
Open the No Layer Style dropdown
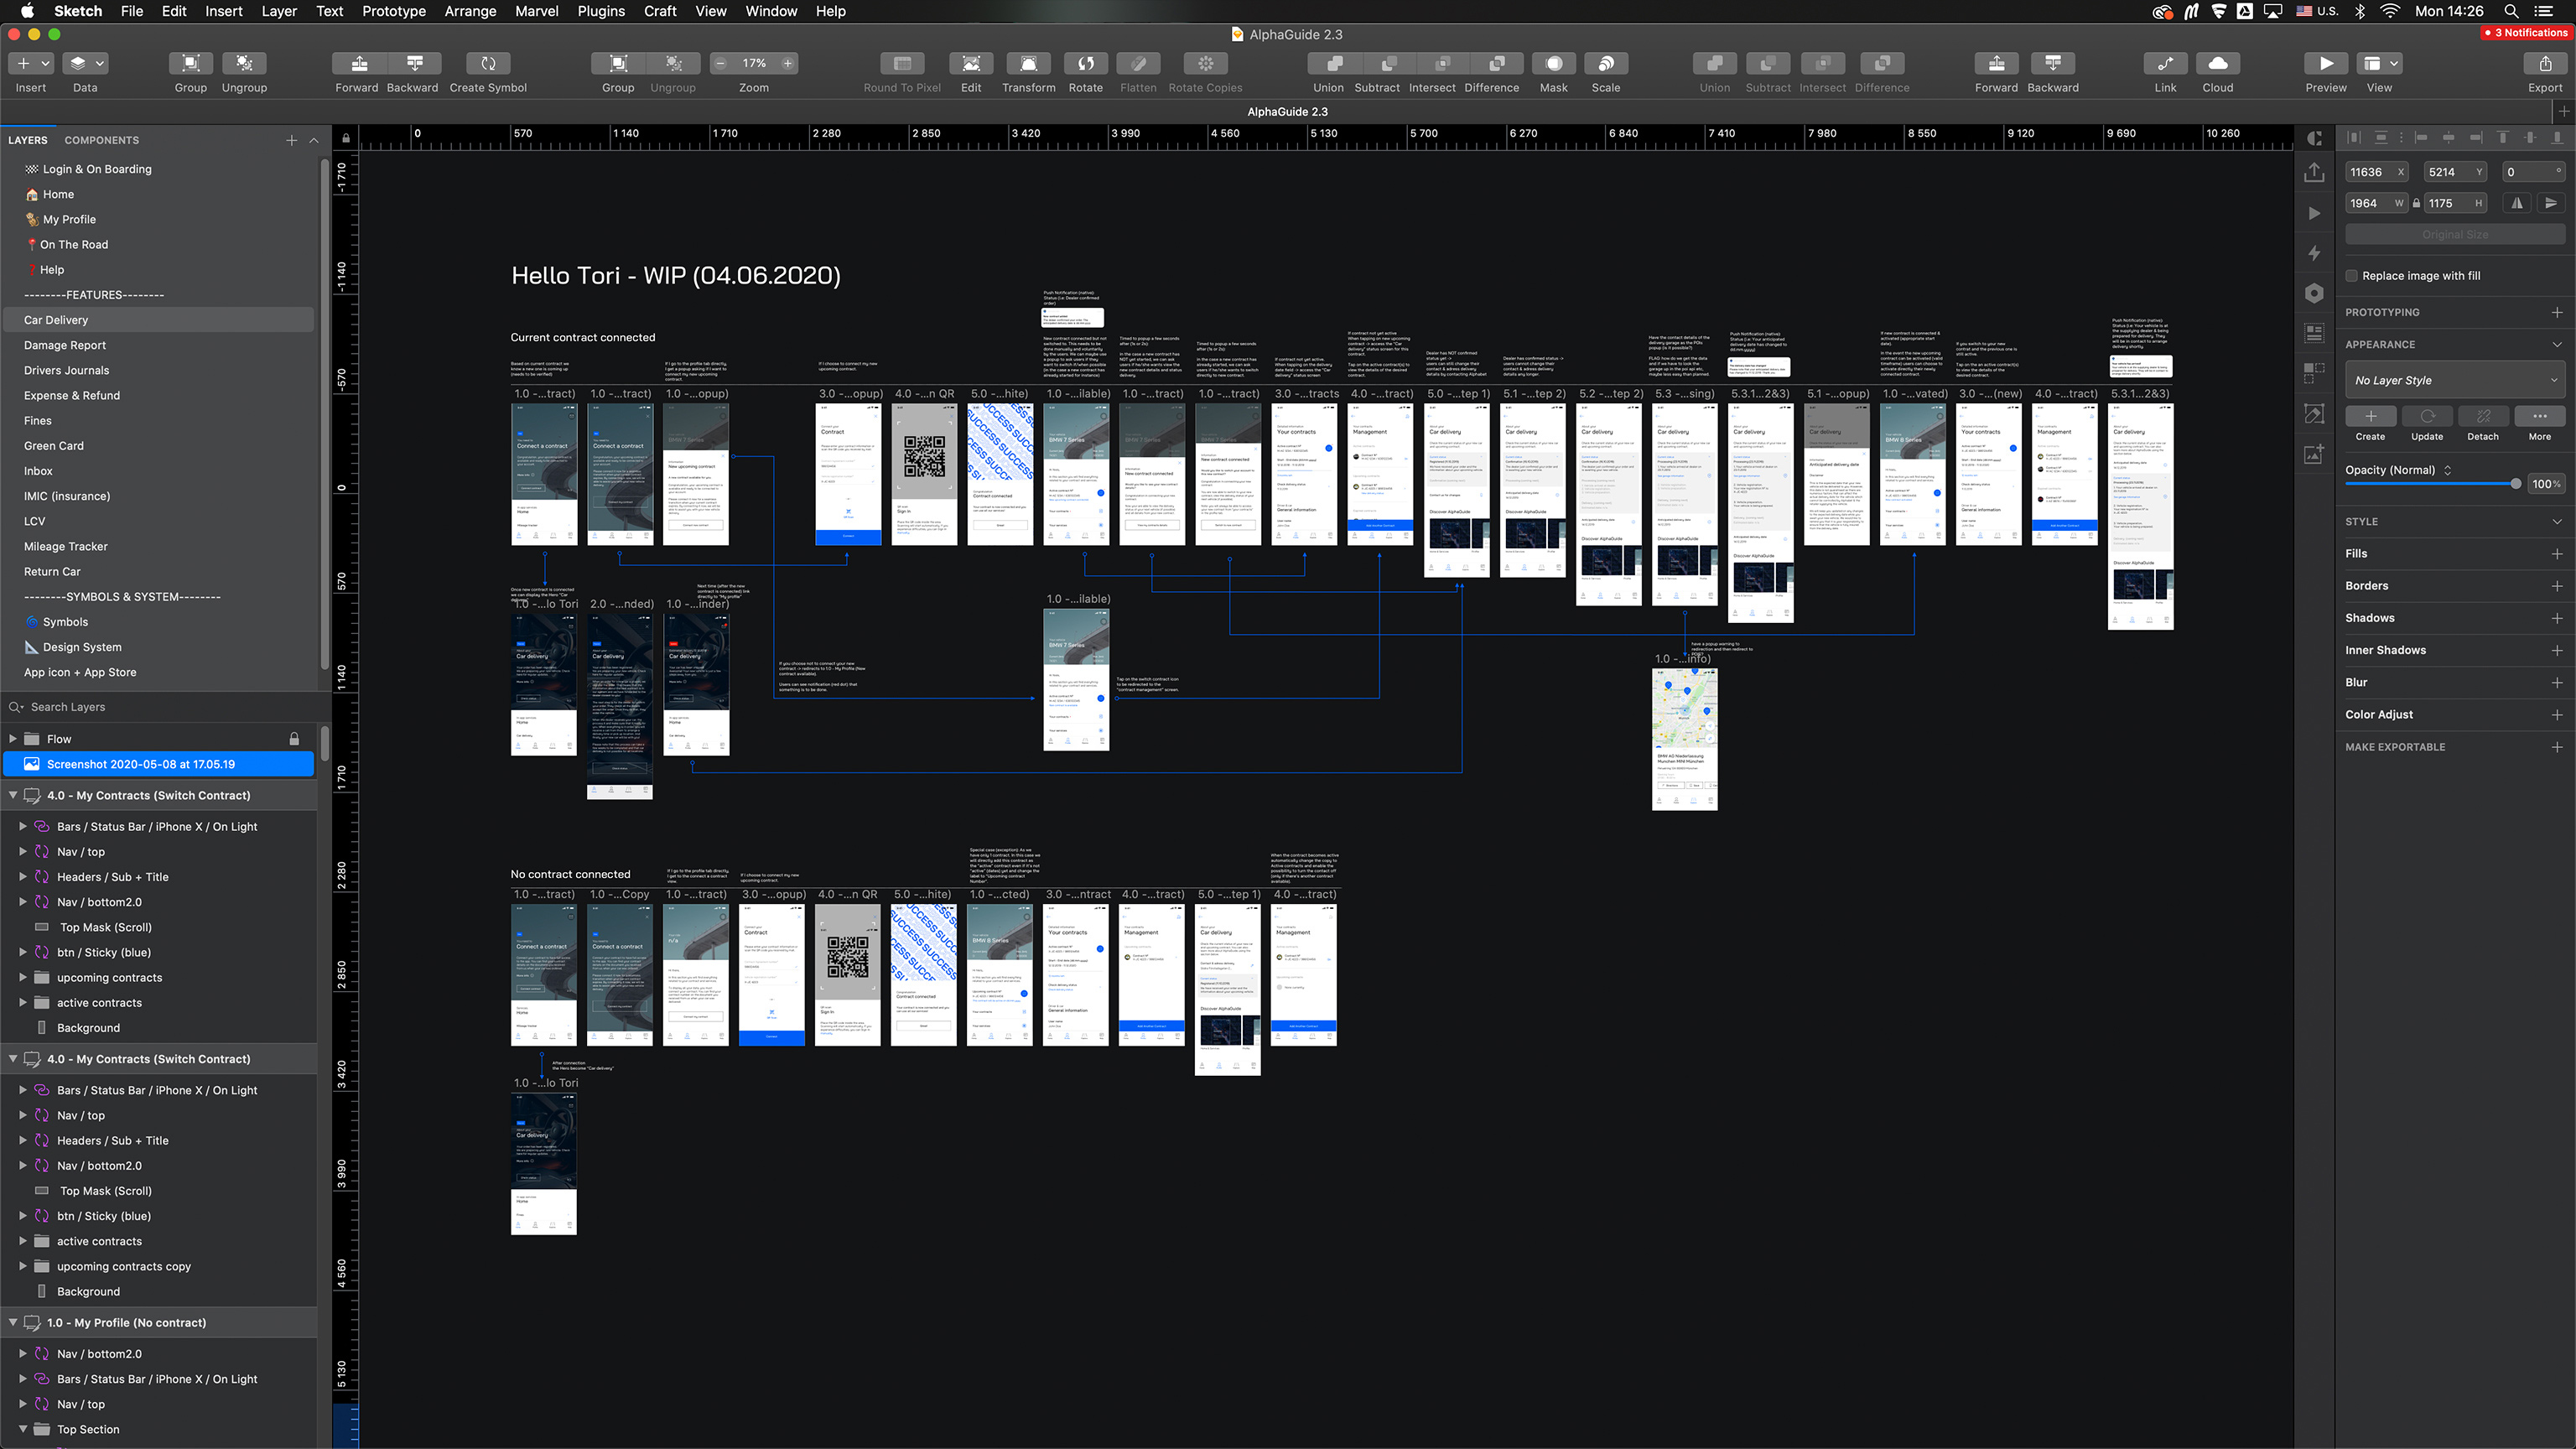pos(2454,381)
